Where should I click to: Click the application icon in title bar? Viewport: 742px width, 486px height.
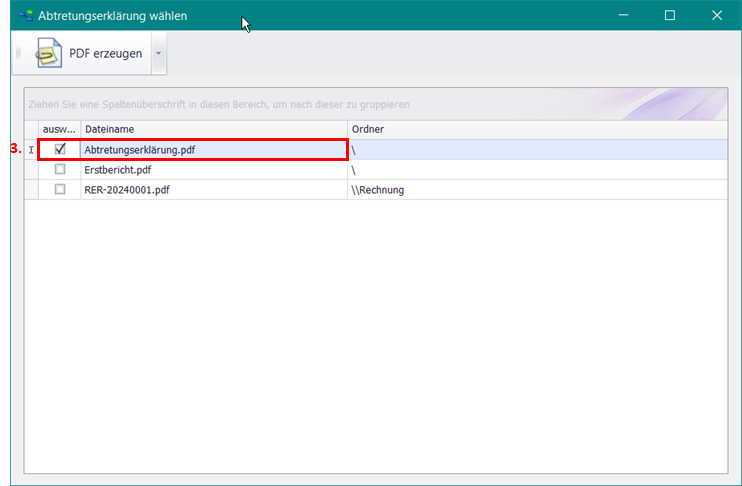coord(24,16)
